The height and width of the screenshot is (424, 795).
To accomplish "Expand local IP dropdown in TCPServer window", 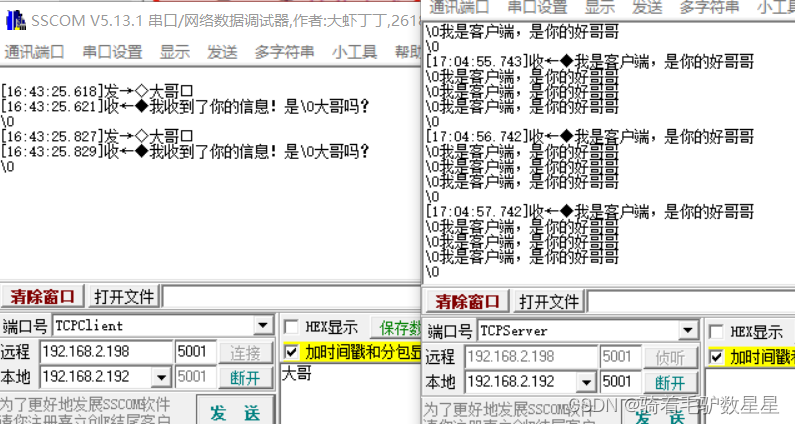I will [586, 382].
